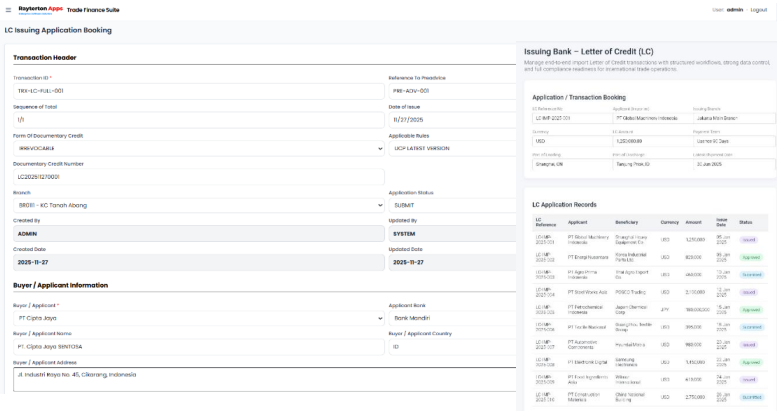Click the Trade Finance Suite title
This screenshot has height=416, width=777.
tap(93, 10)
